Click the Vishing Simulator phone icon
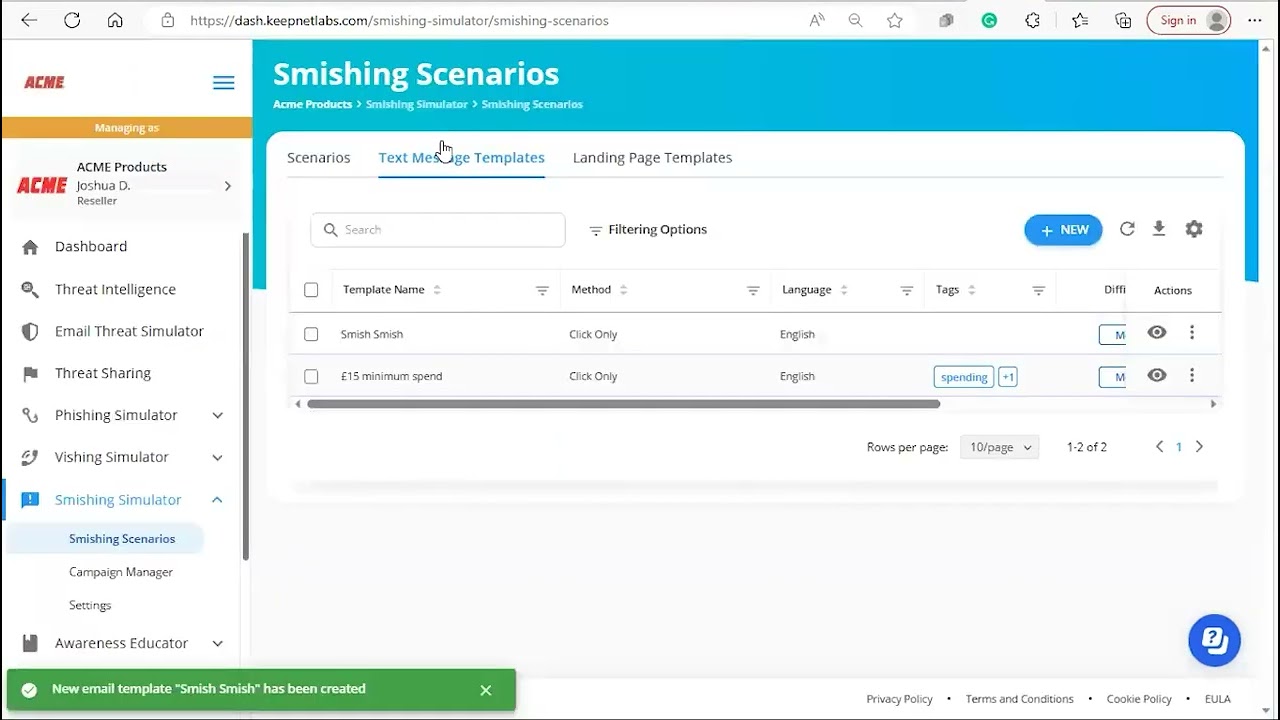 click(30, 457)
